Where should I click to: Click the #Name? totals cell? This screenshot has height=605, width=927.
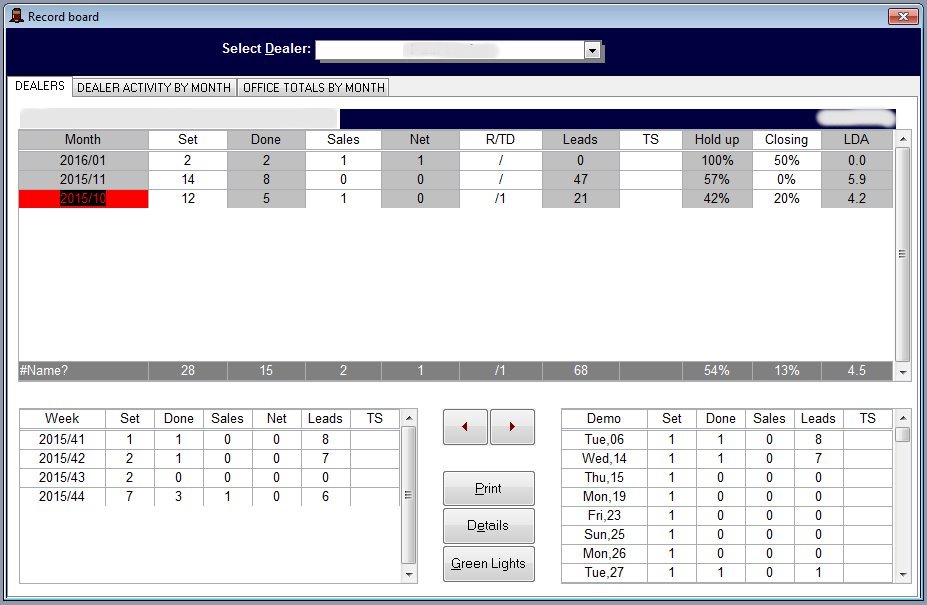coord(83,371)
